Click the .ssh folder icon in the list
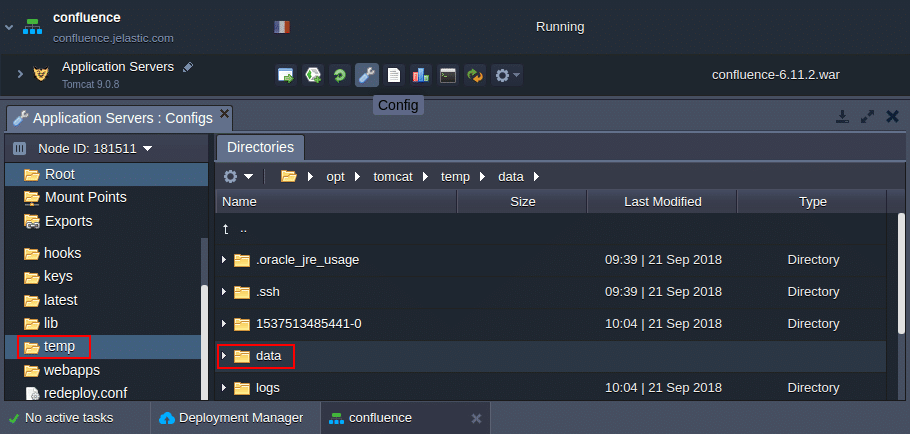 coord(241,292)
